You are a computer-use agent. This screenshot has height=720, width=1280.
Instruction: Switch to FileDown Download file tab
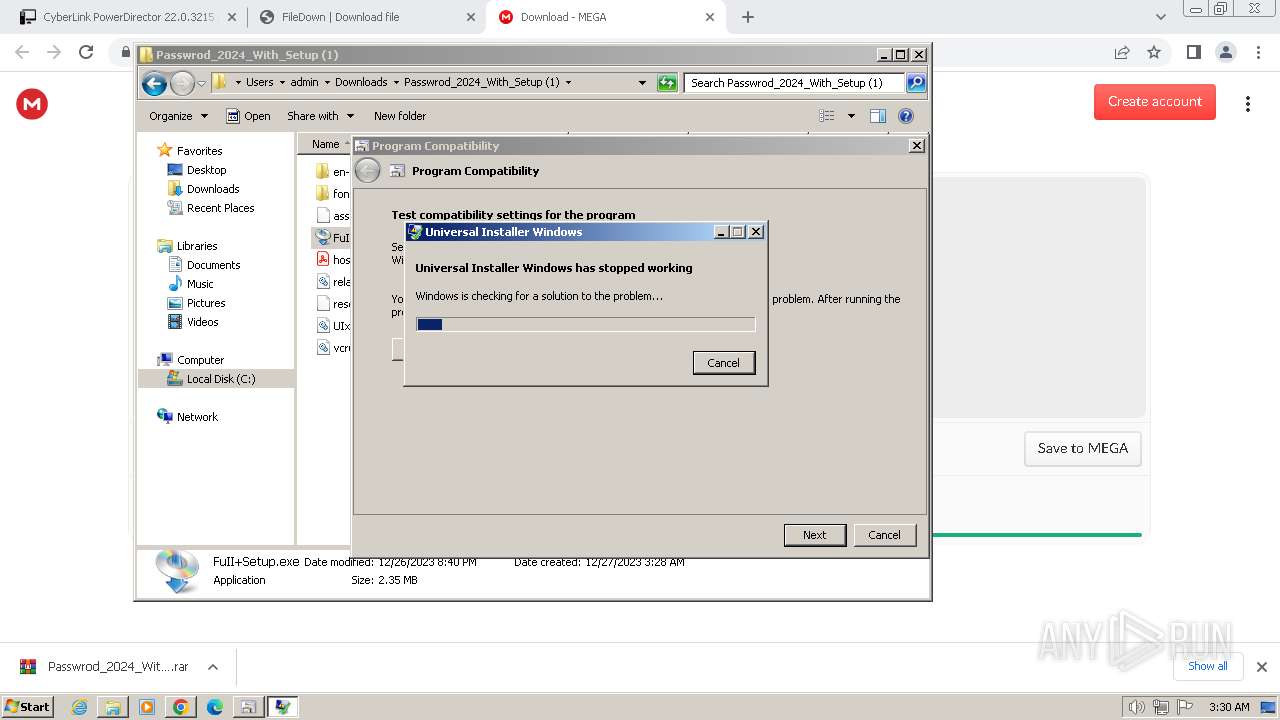pyautogui.click(x=367, y=17)
